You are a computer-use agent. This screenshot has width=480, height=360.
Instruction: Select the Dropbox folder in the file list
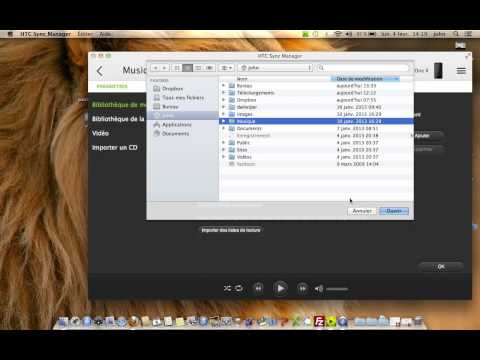tap(316, 100)
